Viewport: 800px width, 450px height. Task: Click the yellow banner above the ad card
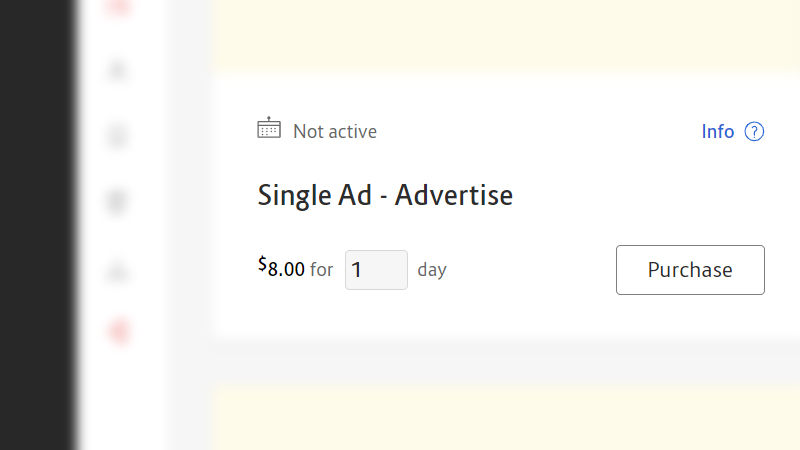click(500, 35)
